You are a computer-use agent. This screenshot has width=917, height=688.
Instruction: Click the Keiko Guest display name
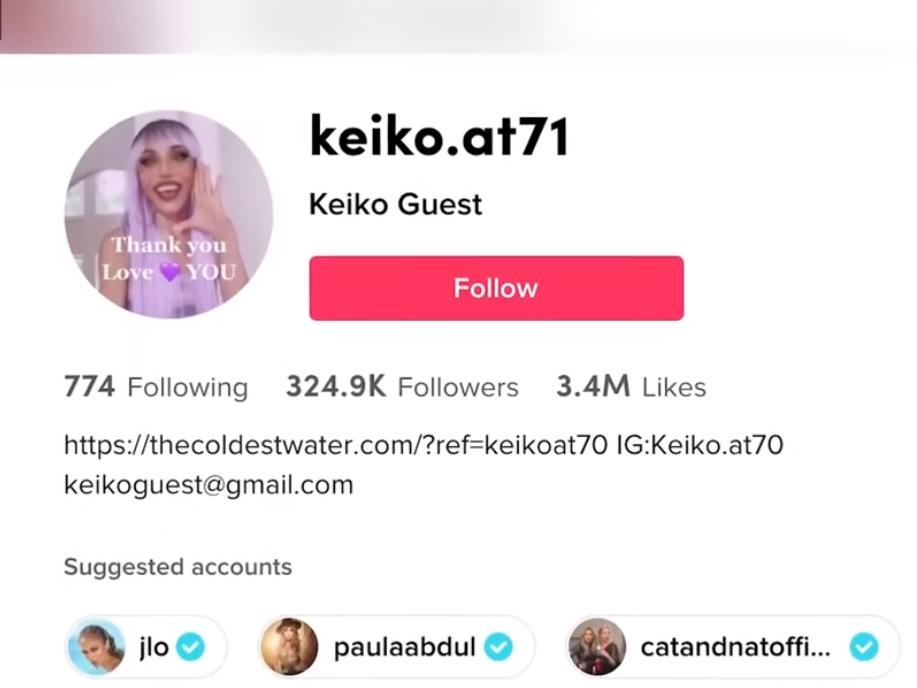tap(395, 205)
